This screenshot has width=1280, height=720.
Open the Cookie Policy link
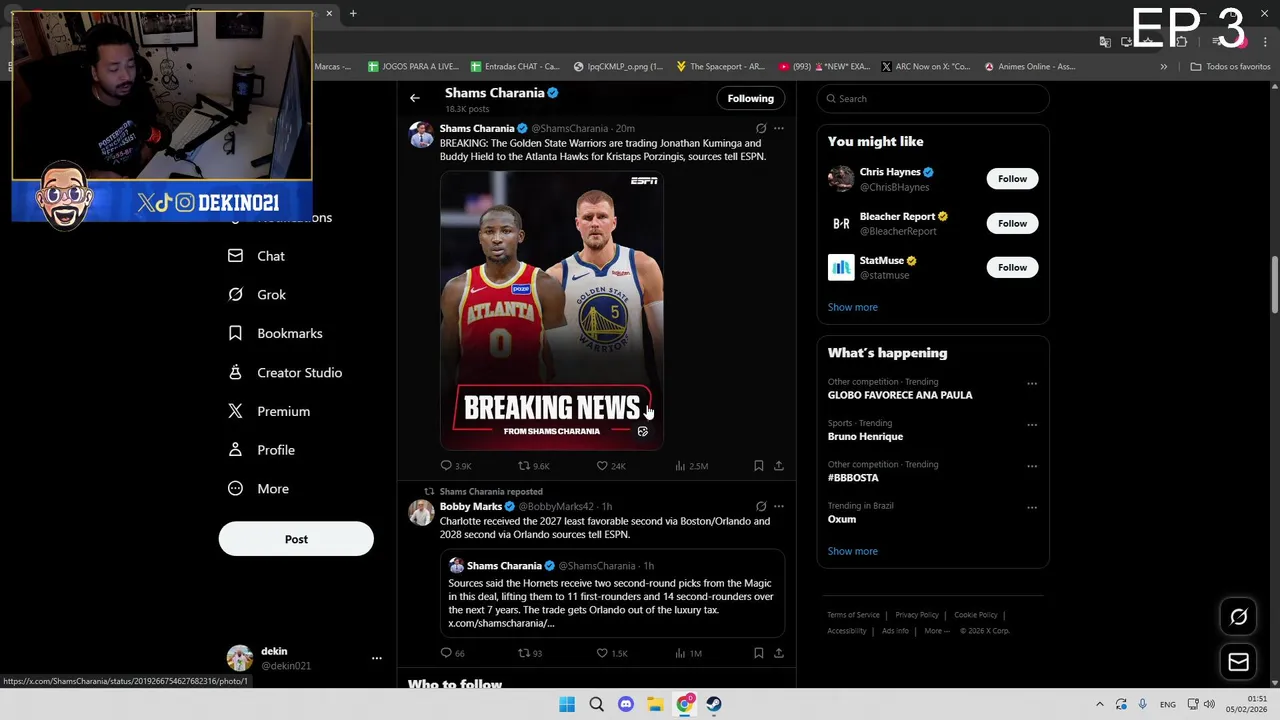coord(976,615)
